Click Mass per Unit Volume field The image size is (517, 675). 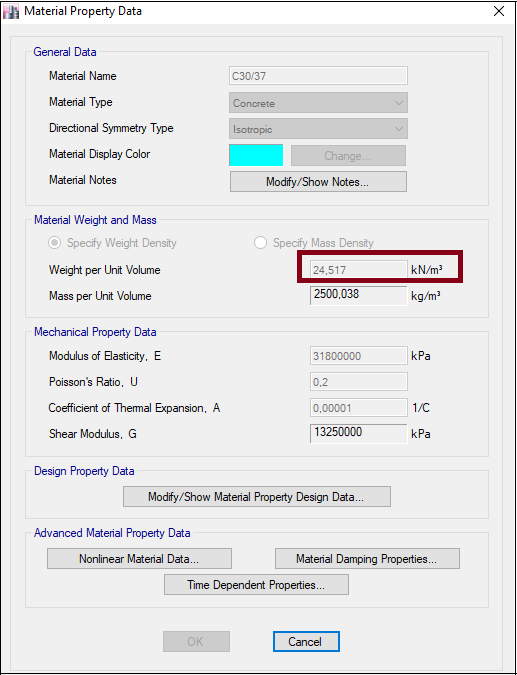tap(359, 296)
